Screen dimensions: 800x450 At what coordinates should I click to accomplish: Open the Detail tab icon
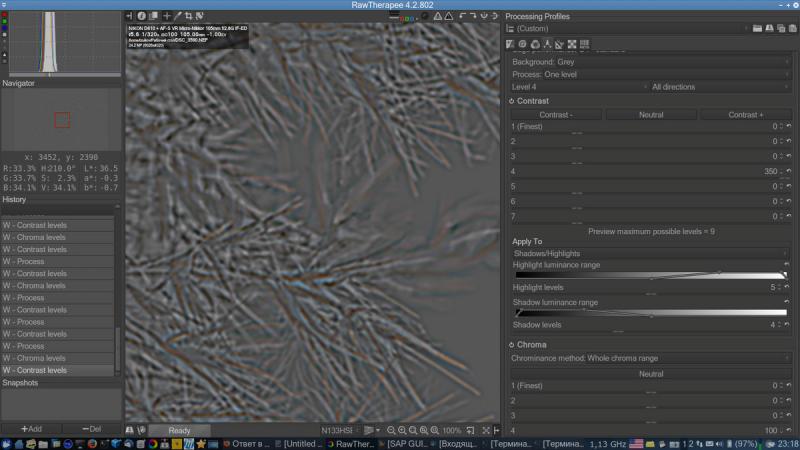tap(522, 44)
